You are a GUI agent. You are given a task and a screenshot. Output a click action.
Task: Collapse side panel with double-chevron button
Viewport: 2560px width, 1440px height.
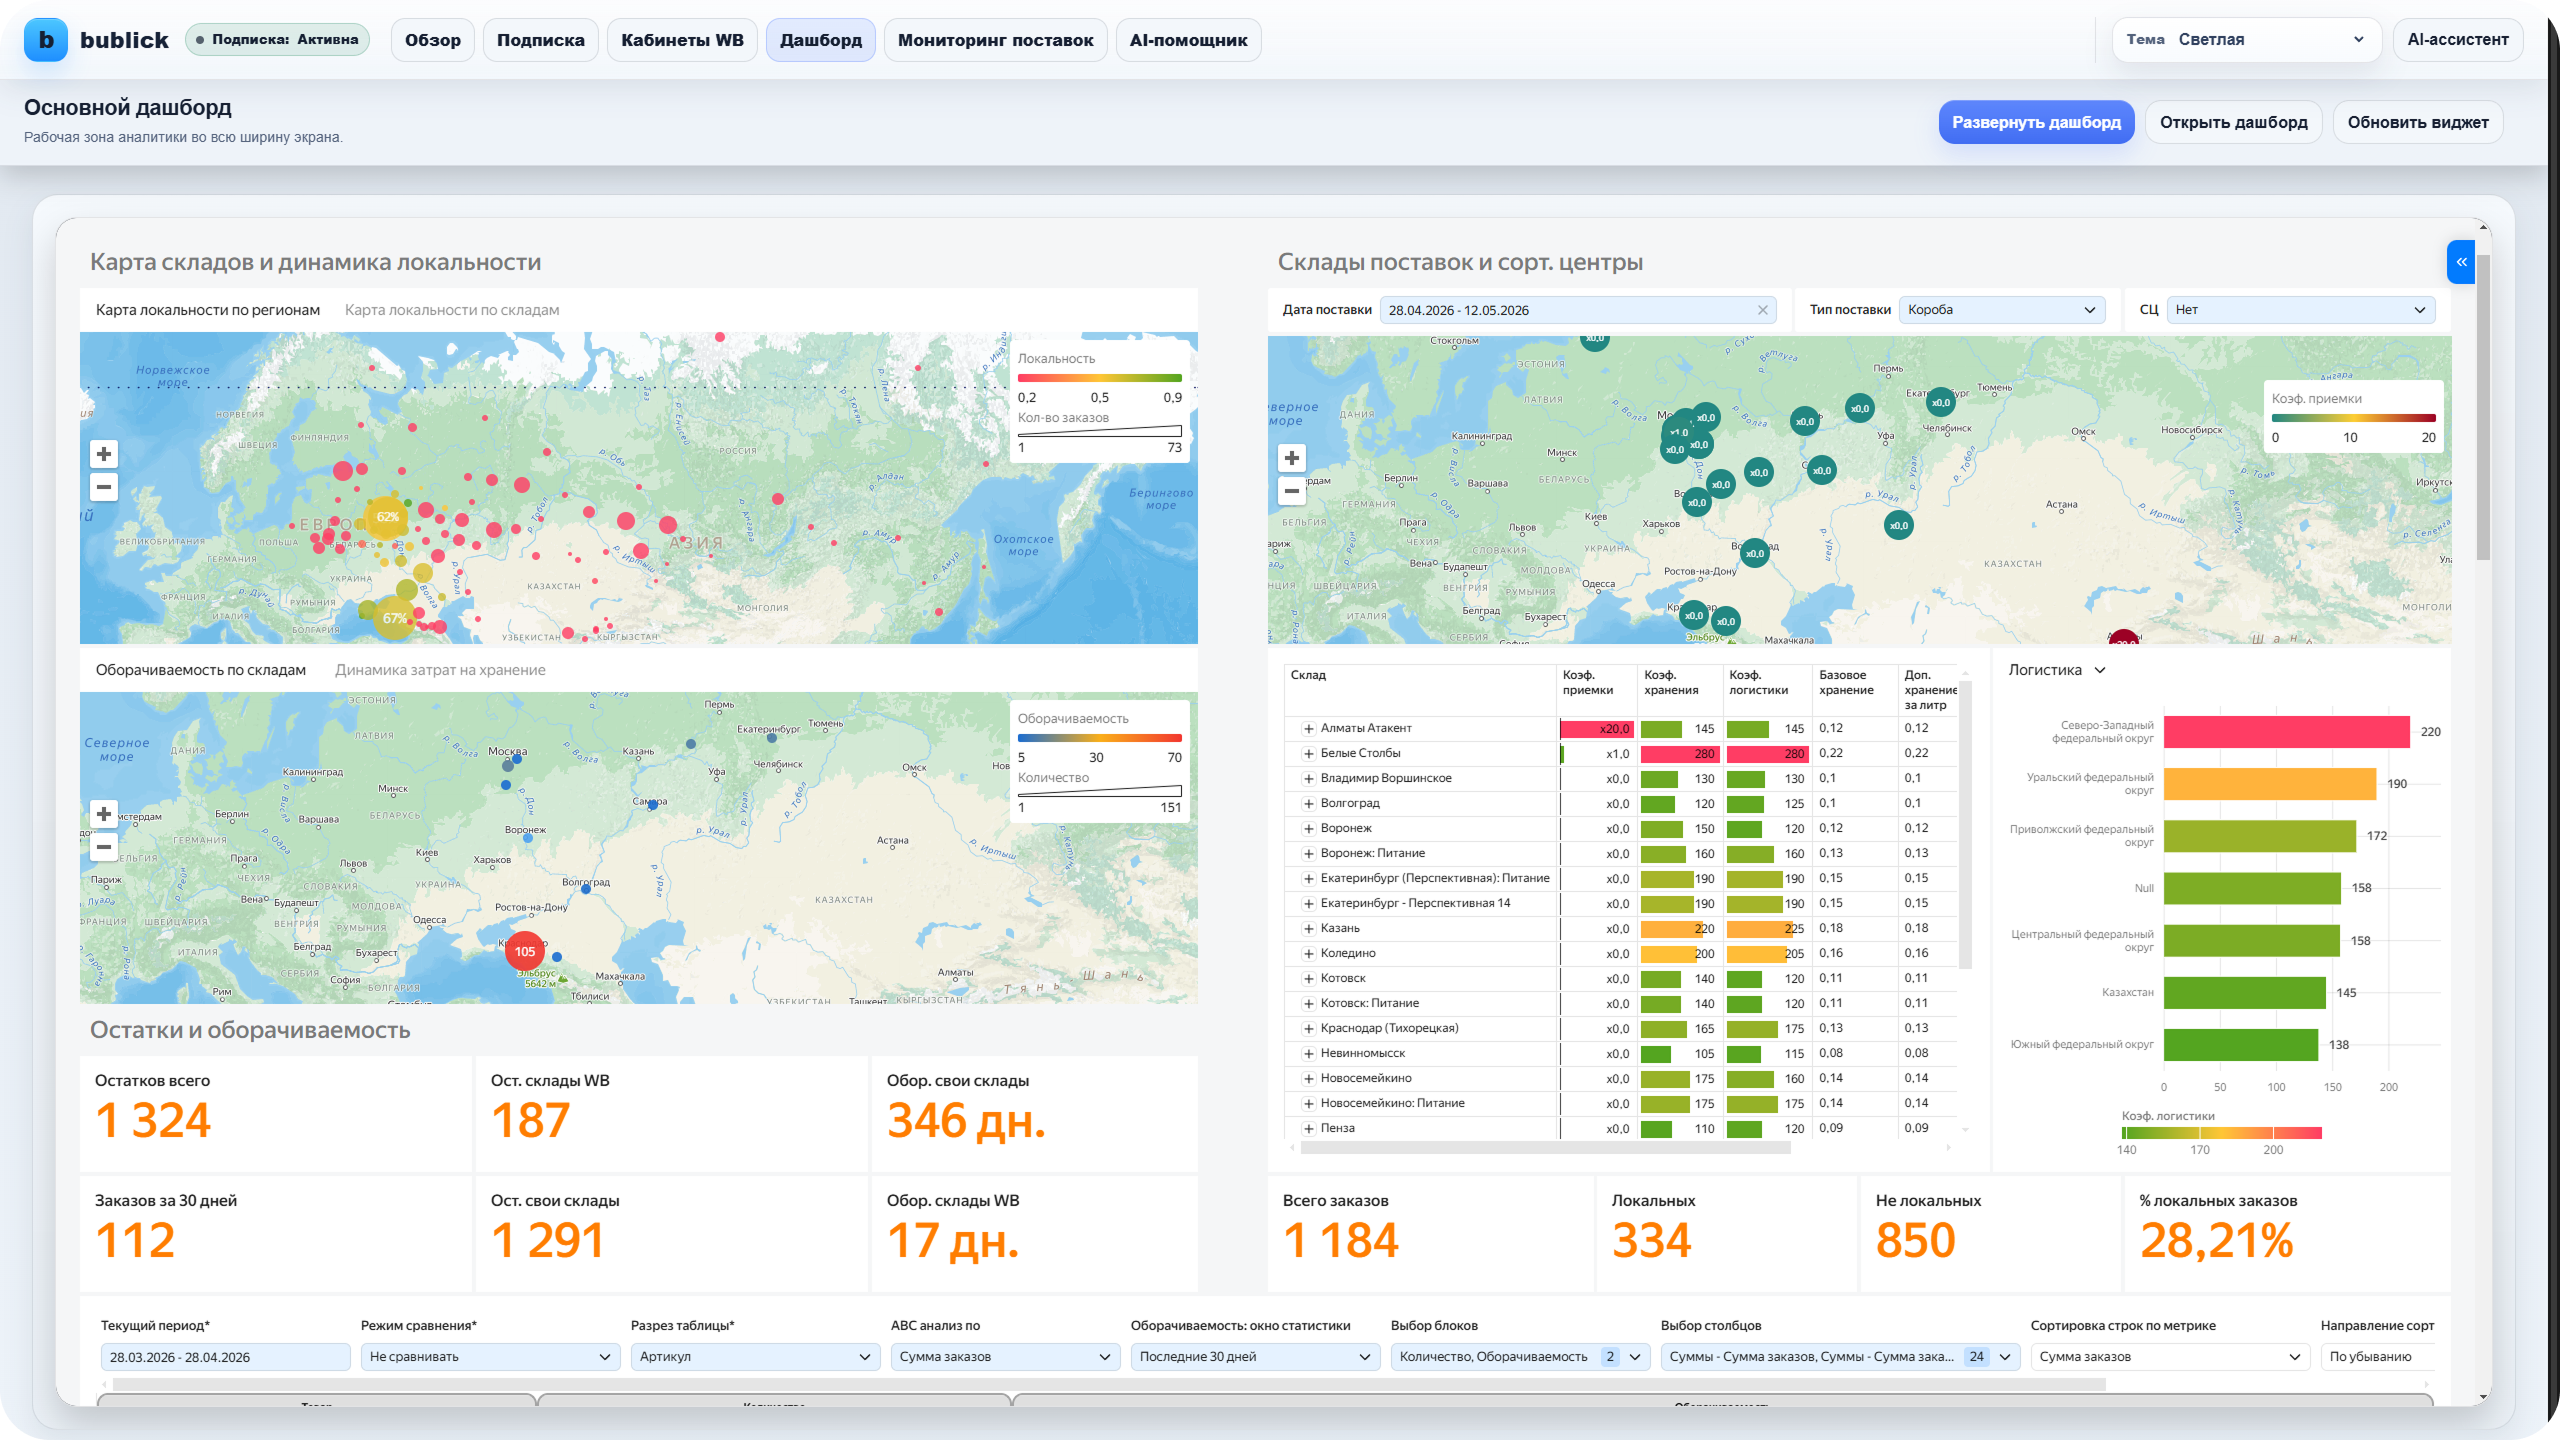pyautogui.click(x=2461, y=262)
